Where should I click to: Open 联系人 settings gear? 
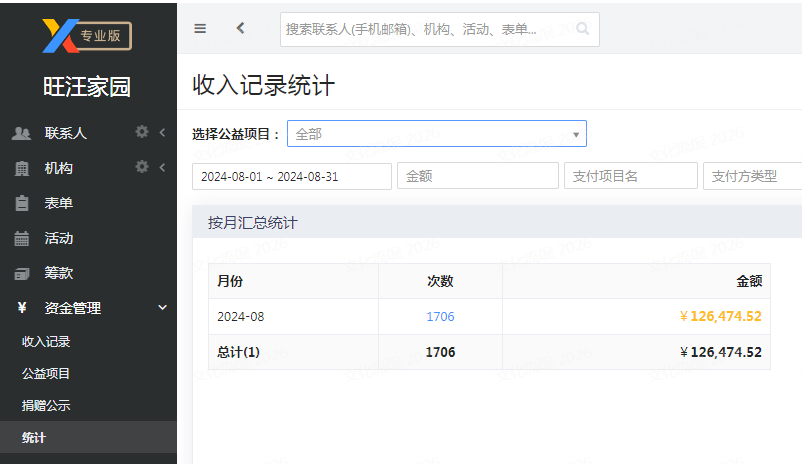click(x=142, y=132)
